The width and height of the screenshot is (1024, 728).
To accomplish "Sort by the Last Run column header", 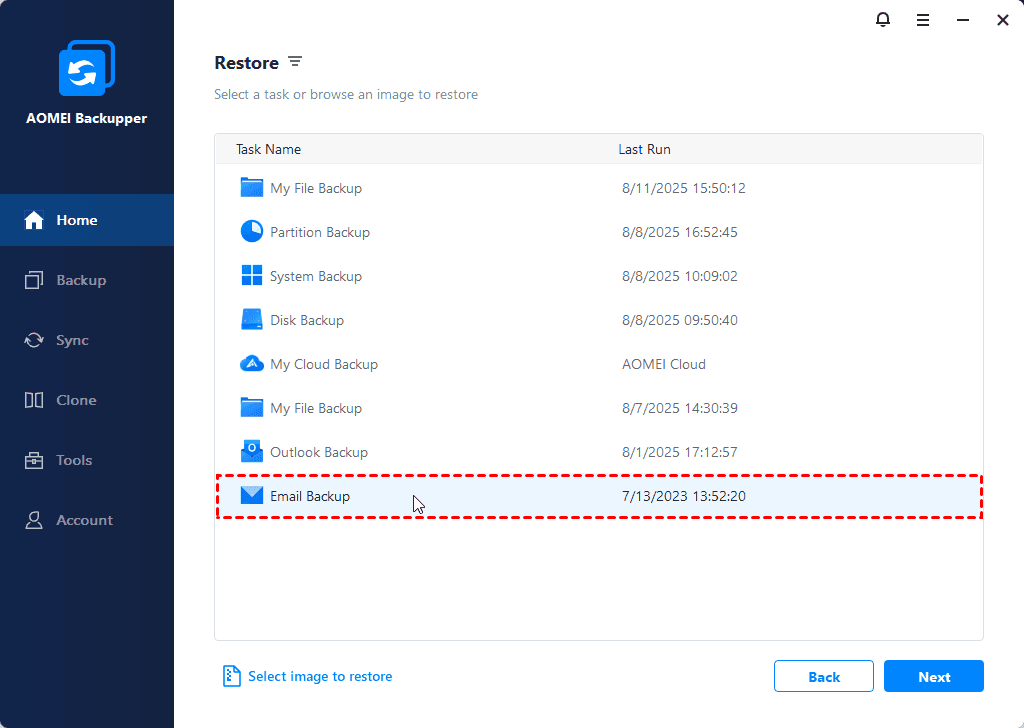I will click(x=644, y=149).
